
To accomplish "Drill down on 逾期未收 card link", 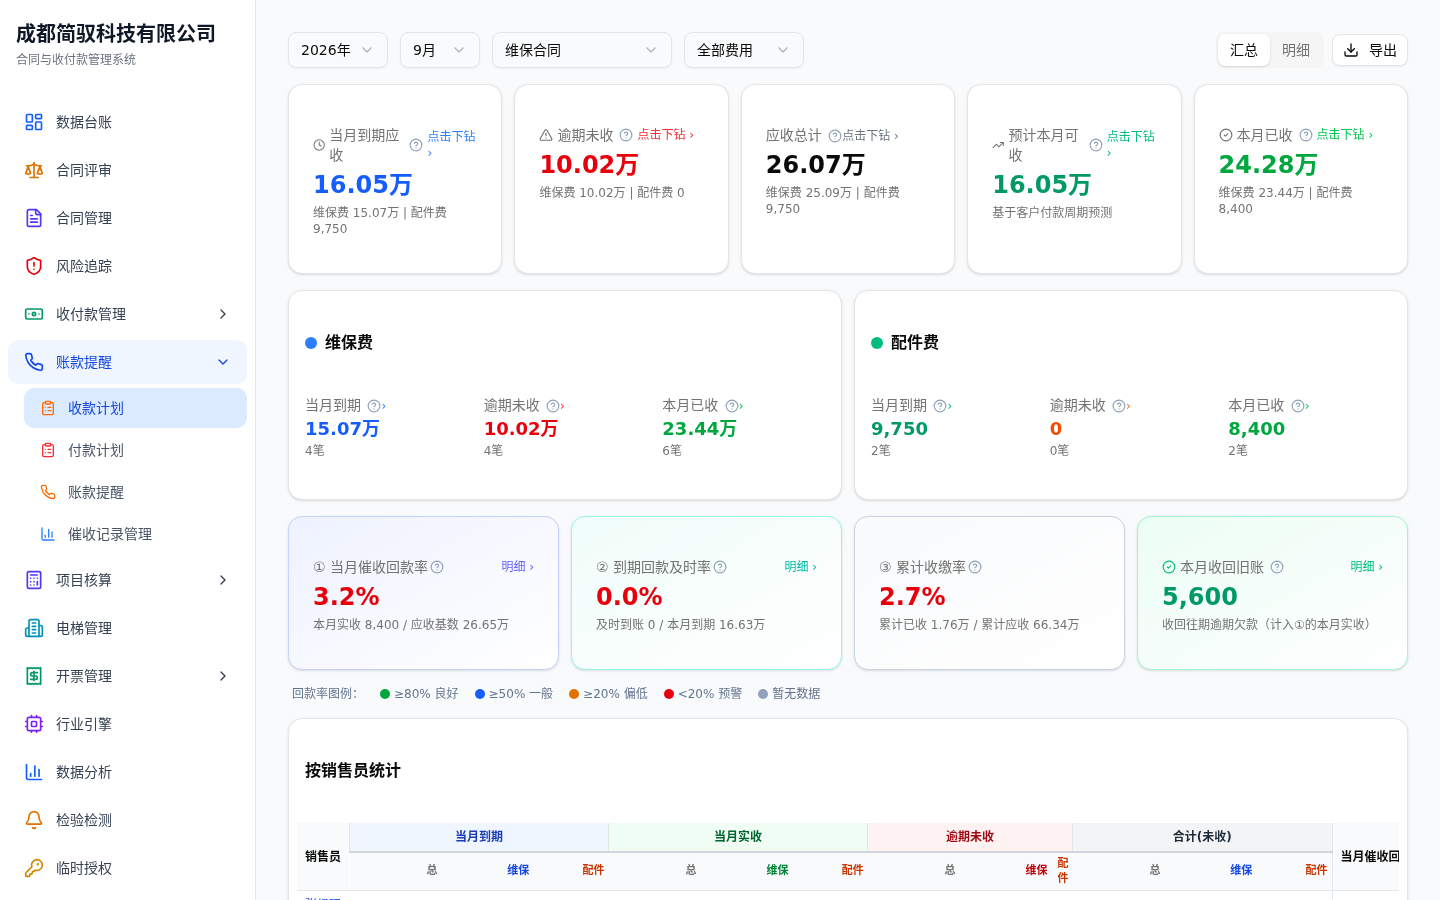I will 666,135.
